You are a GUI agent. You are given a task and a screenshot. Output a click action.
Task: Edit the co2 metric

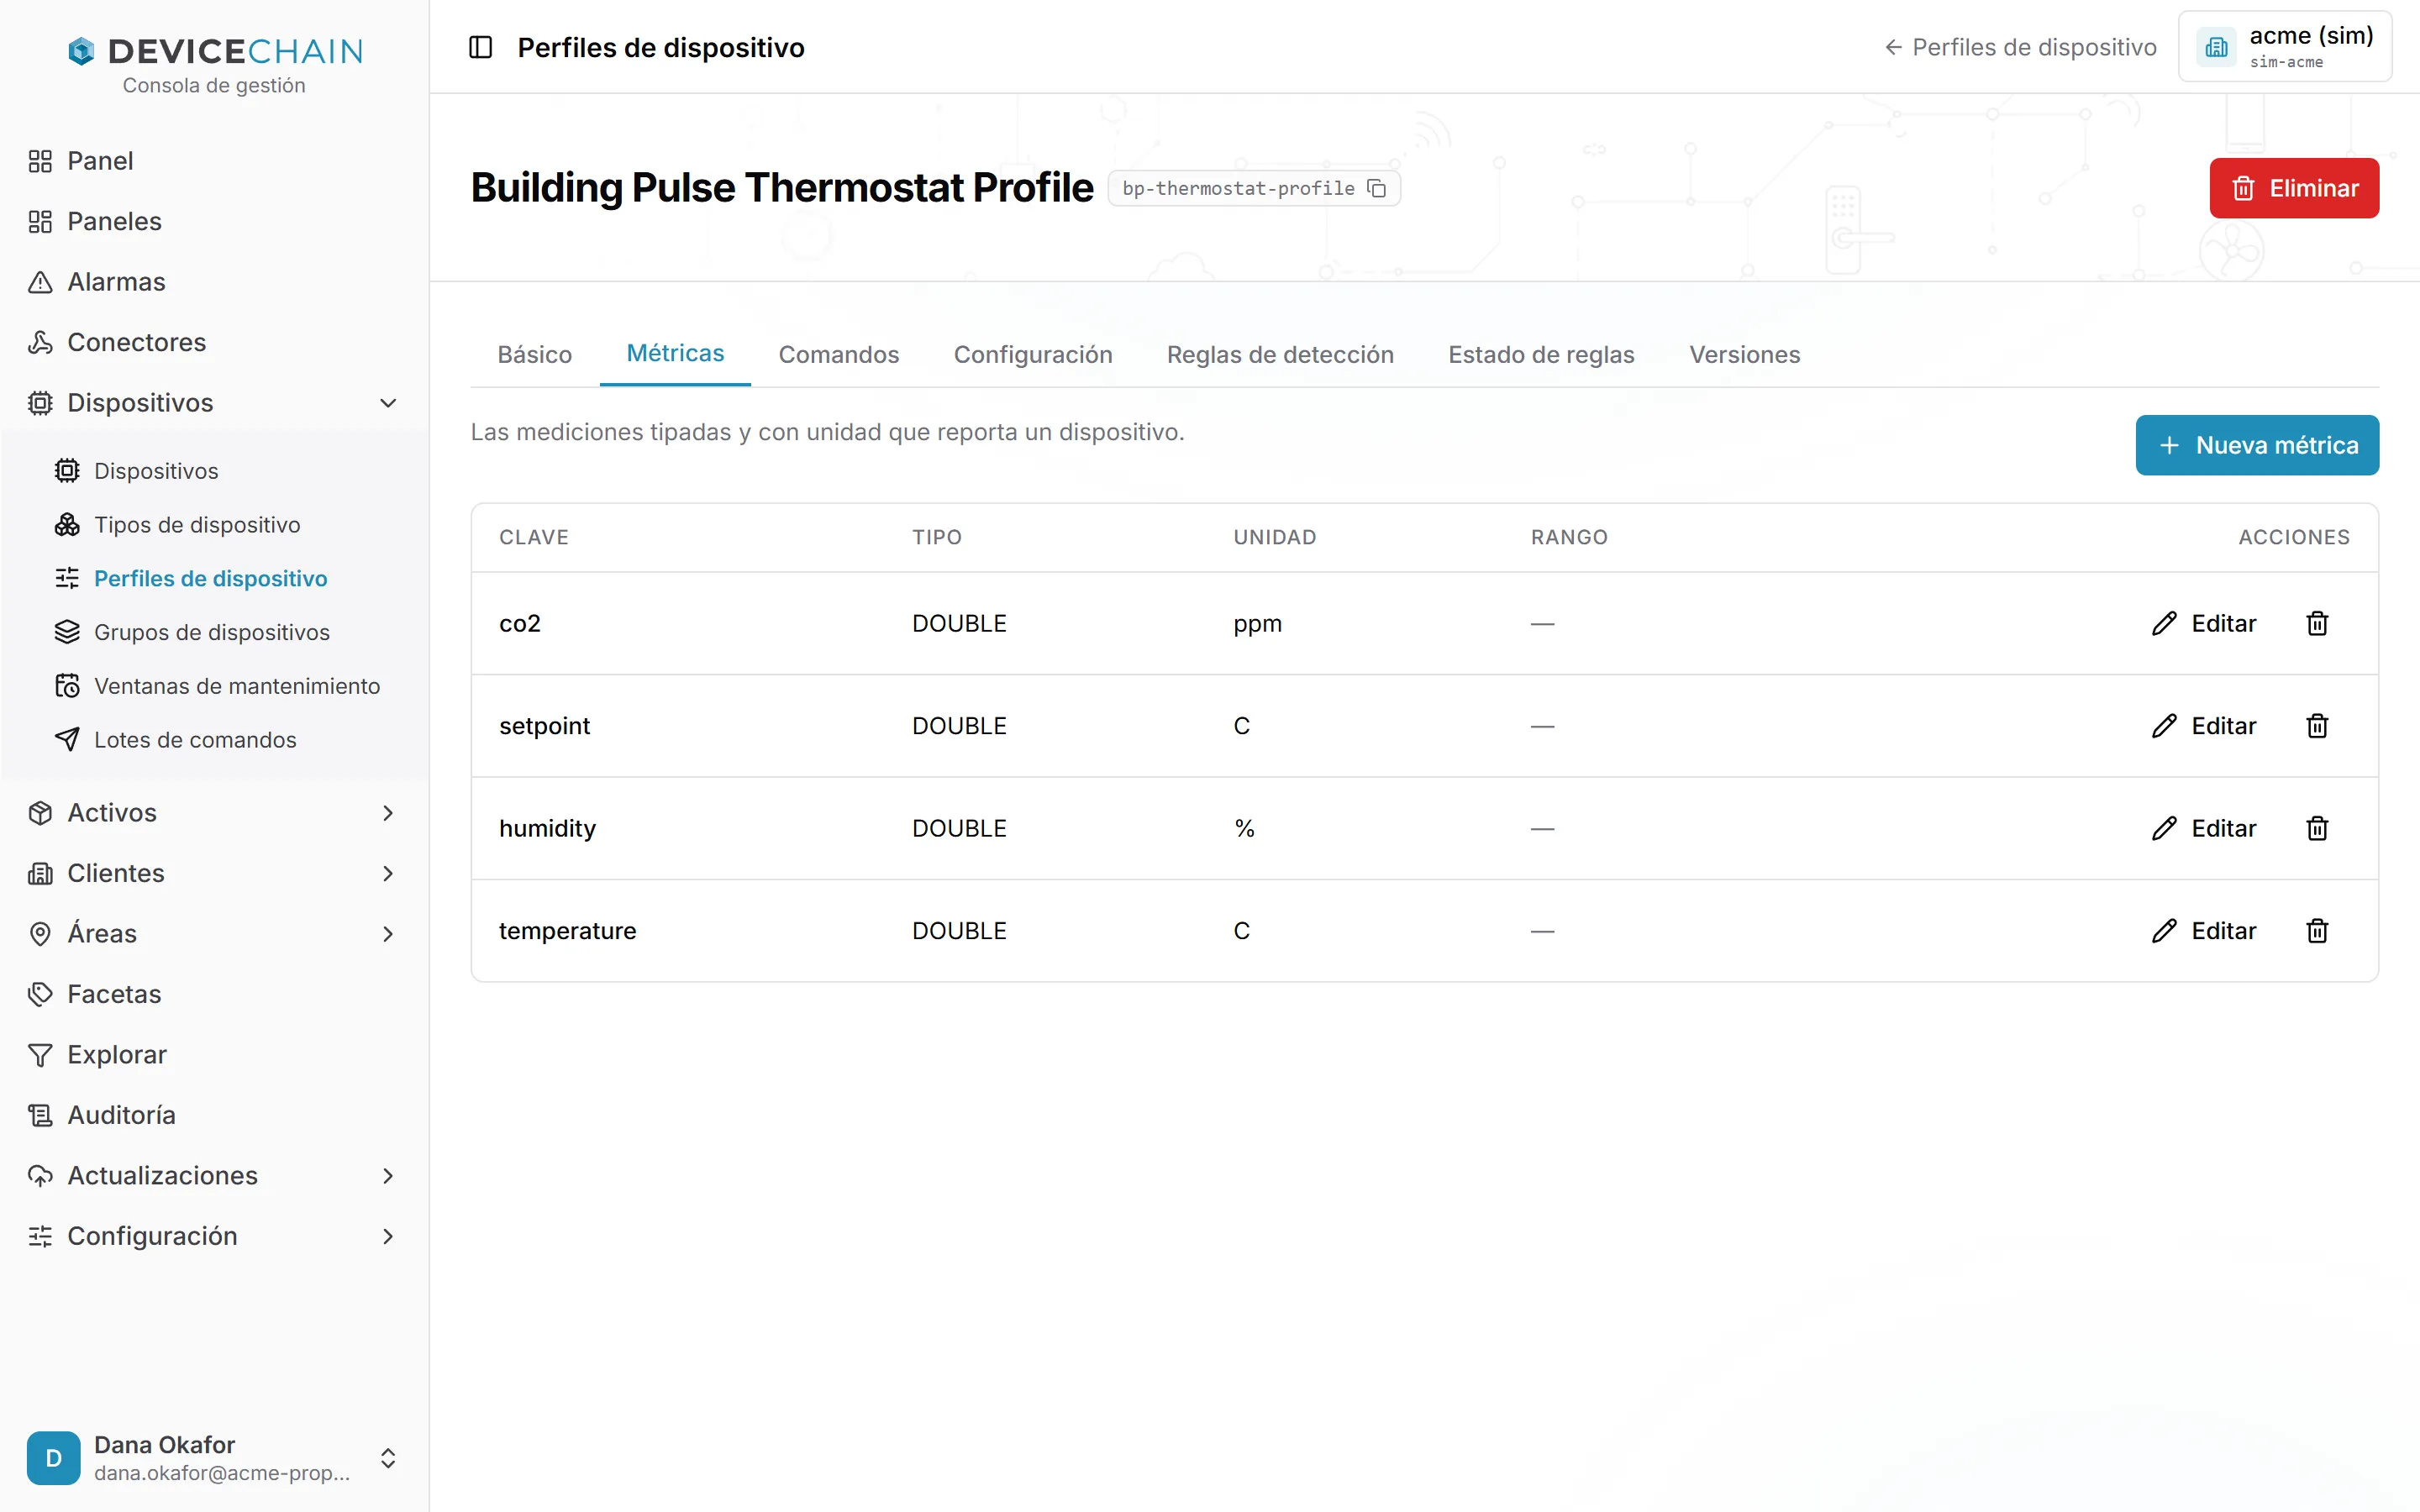click(2204, 623)
